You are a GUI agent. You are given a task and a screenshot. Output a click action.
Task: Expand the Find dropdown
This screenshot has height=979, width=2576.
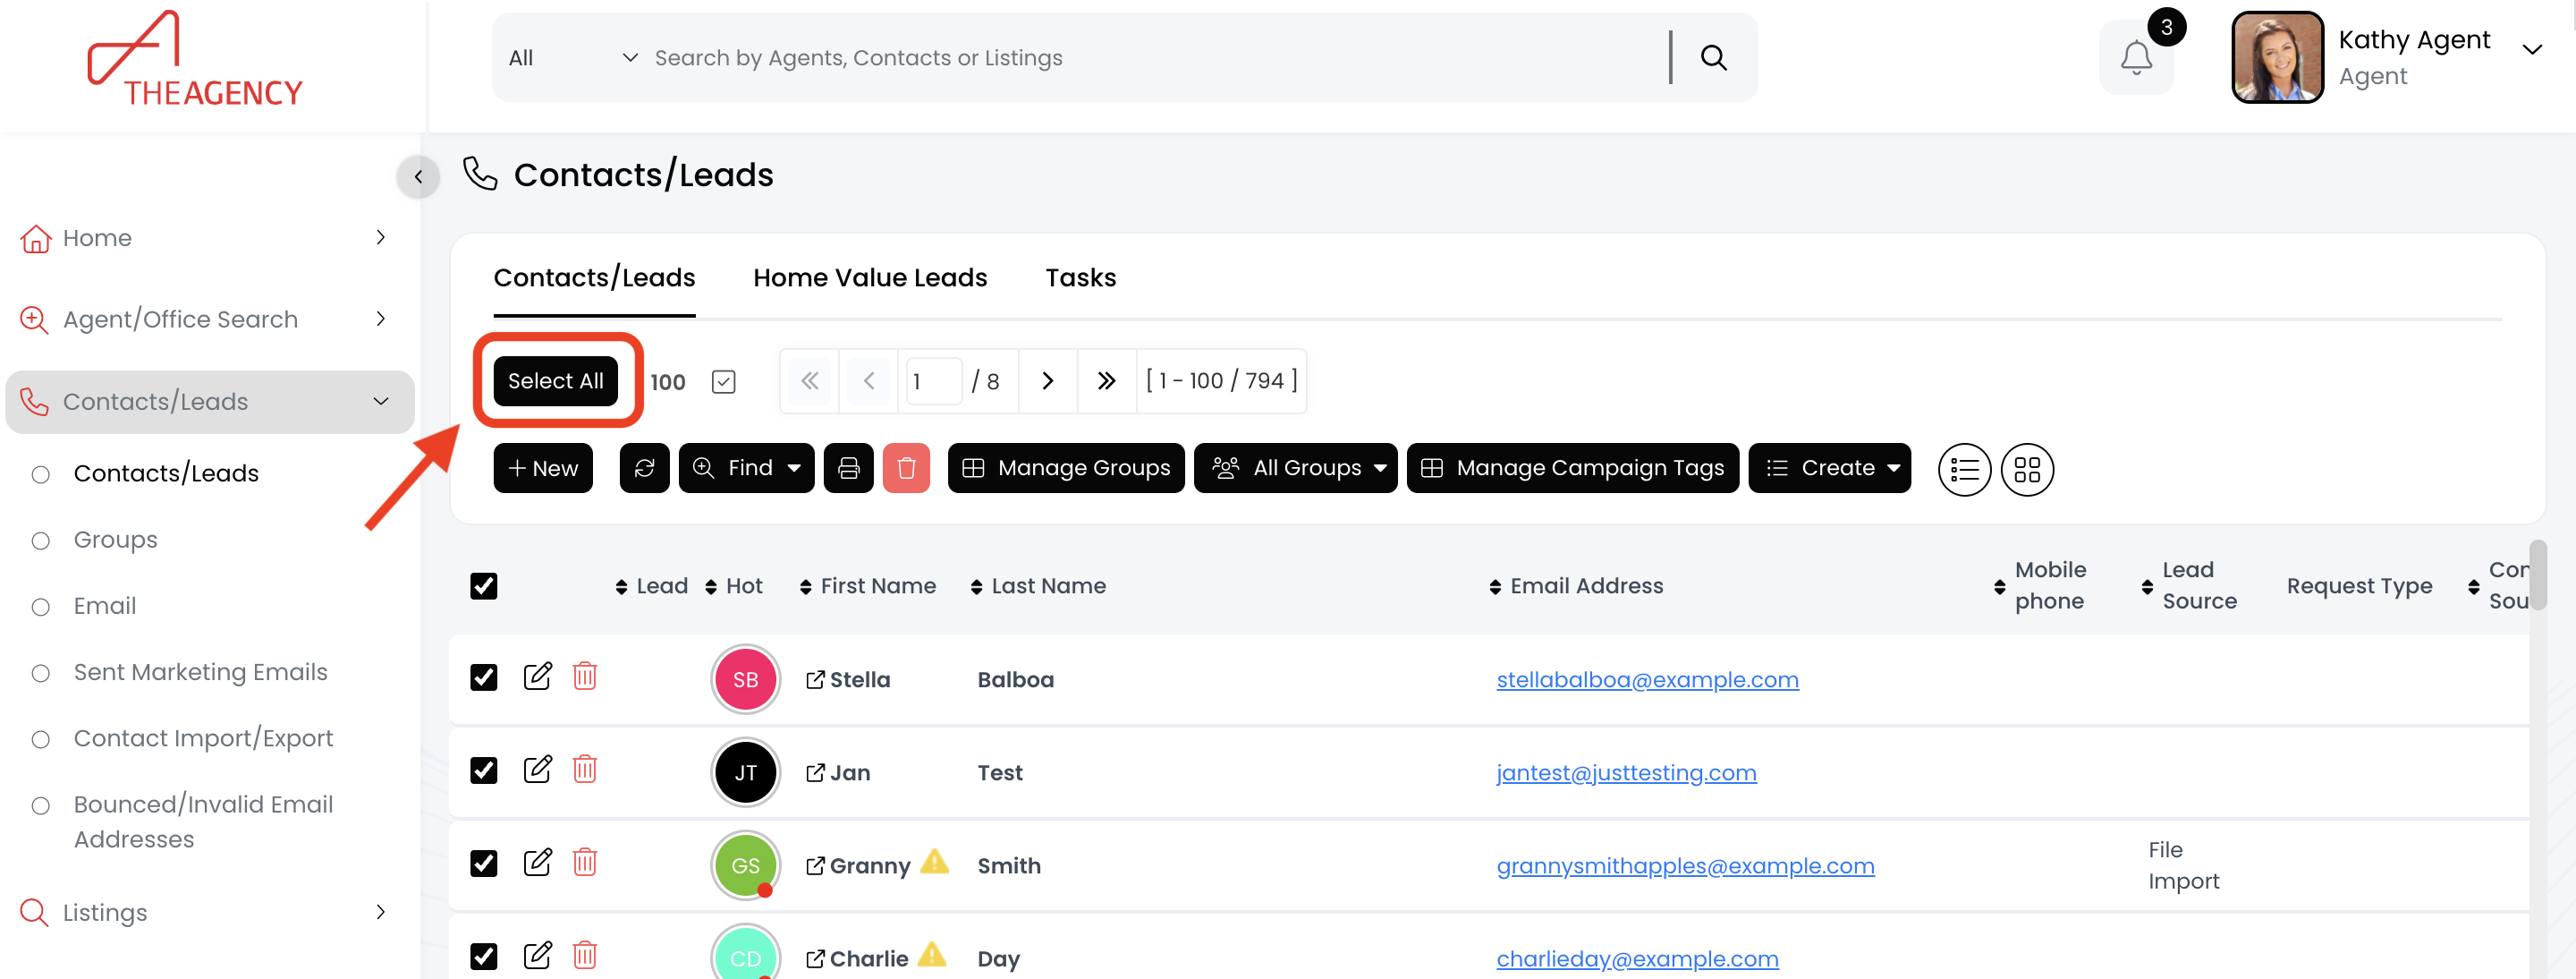pyautogui.click(x=746, y=468)
